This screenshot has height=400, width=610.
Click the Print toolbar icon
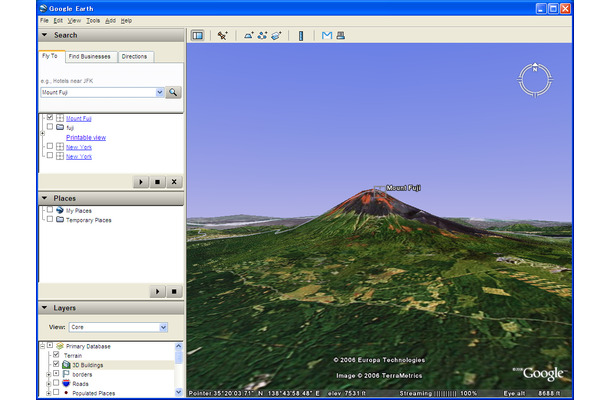(341, 35)
